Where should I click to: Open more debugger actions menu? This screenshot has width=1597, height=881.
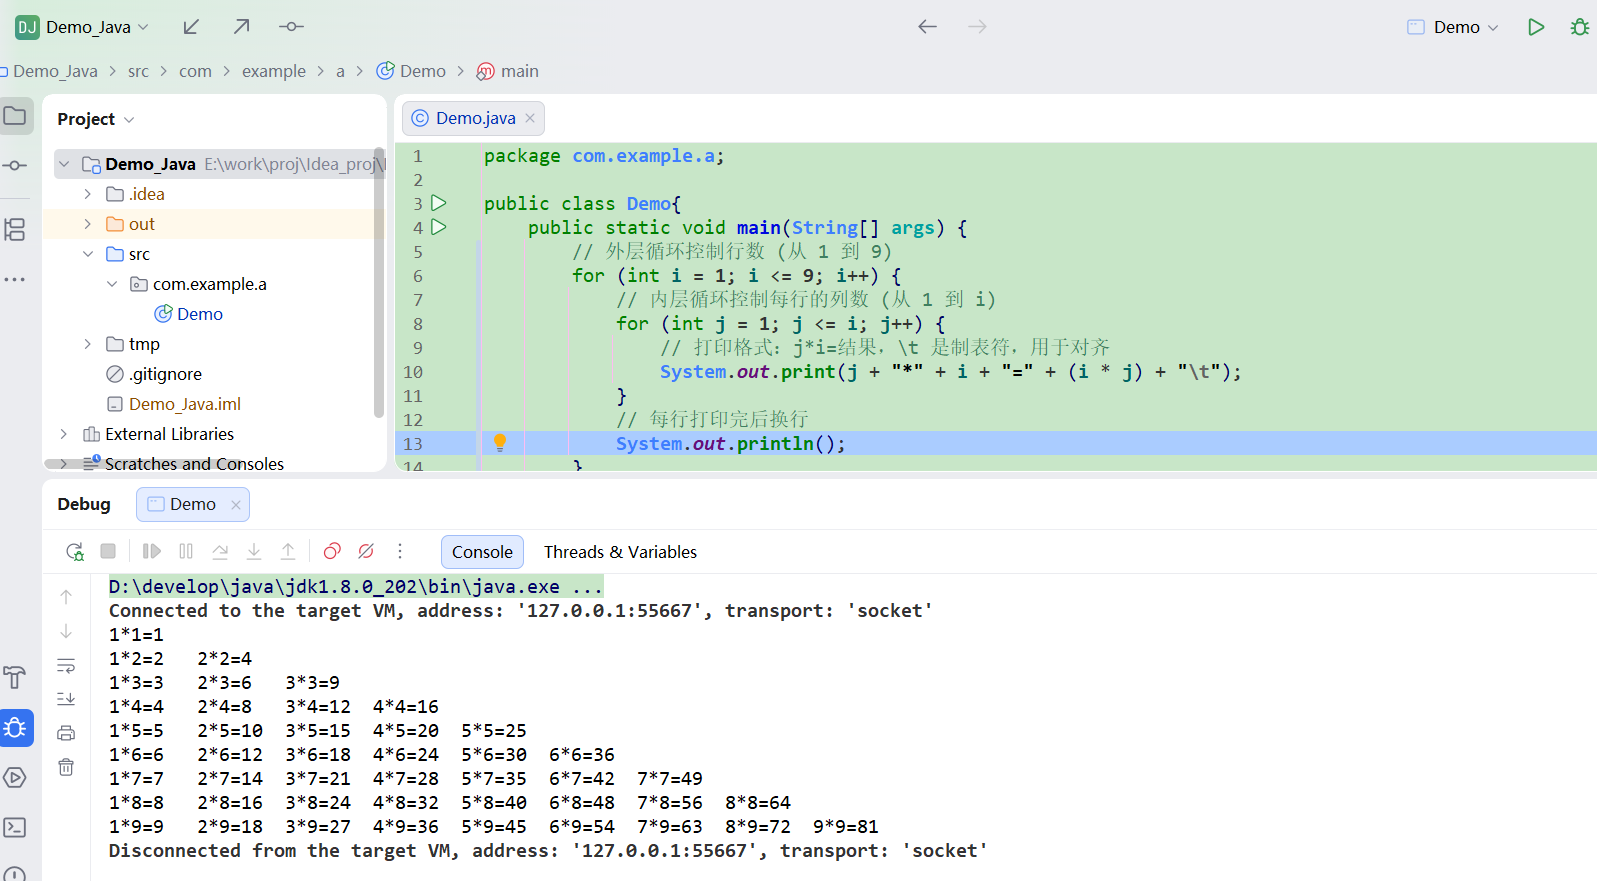[x=400, y=551]
